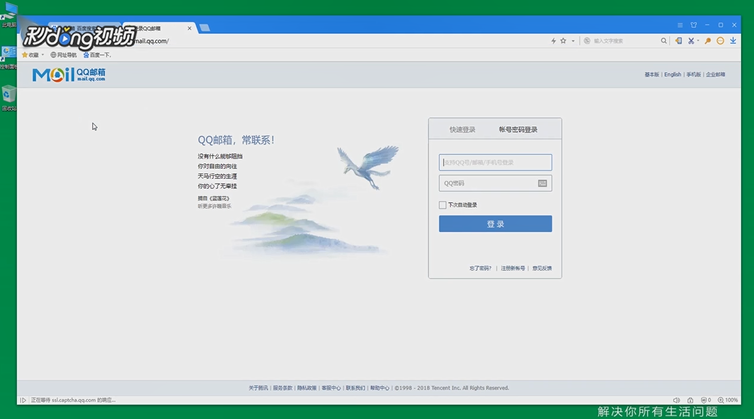Switch to 快速登录 tab
754x419 pixels.
[x=462, y=129]
